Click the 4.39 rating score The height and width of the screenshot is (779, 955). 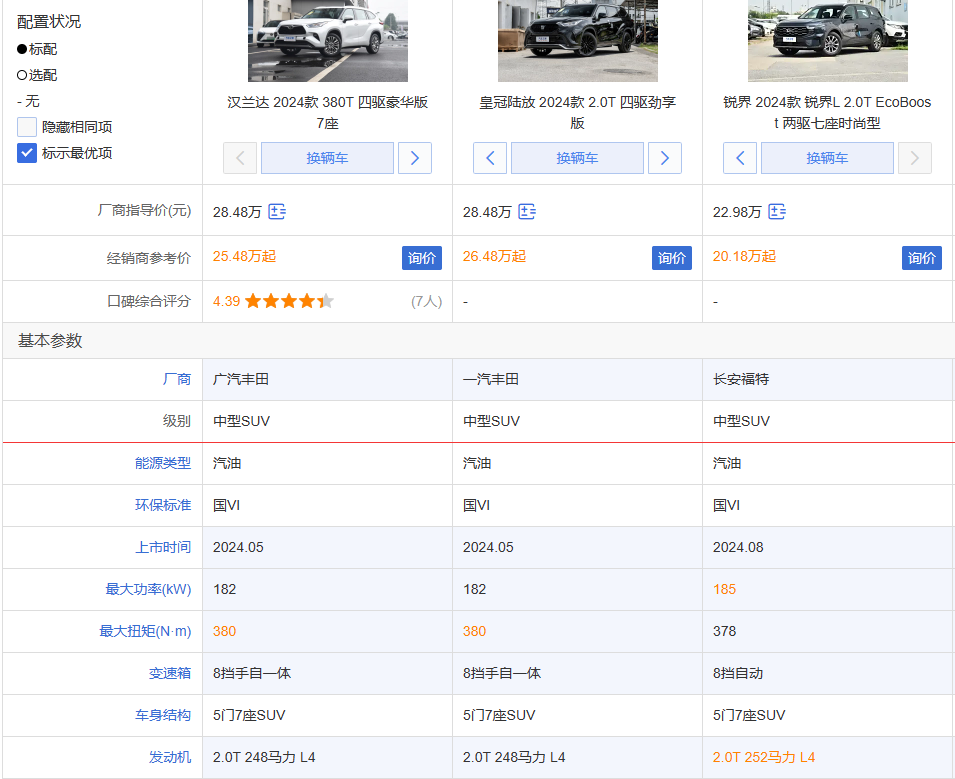(227, 301)
